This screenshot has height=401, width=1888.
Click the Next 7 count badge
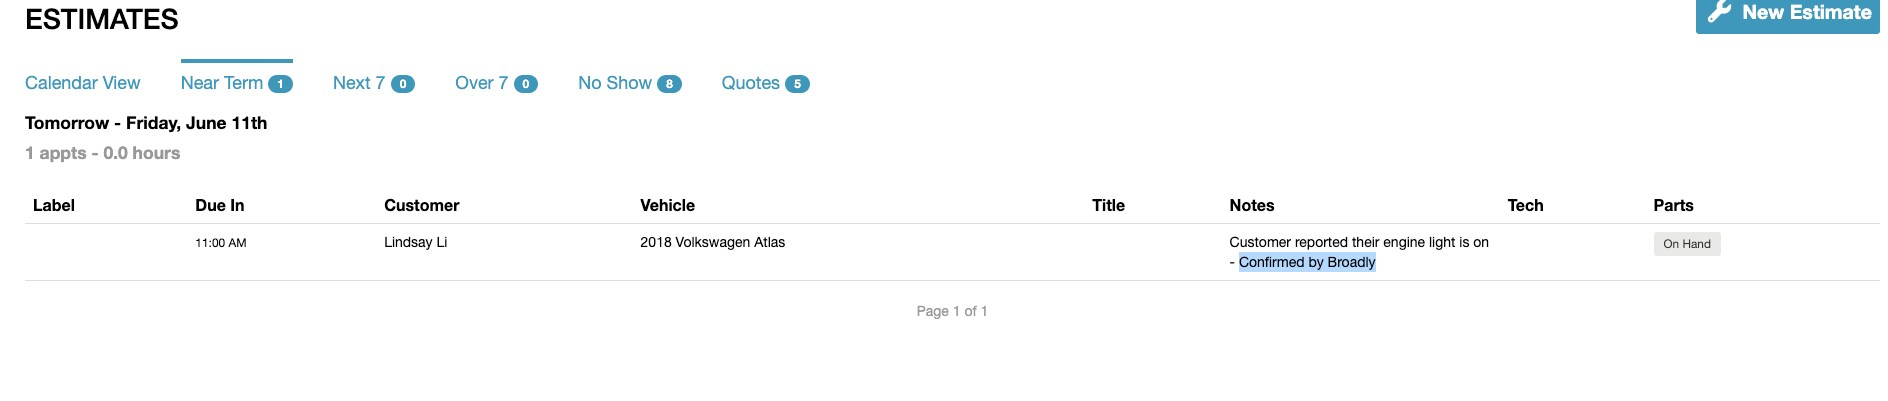click(x=403, y=84)
